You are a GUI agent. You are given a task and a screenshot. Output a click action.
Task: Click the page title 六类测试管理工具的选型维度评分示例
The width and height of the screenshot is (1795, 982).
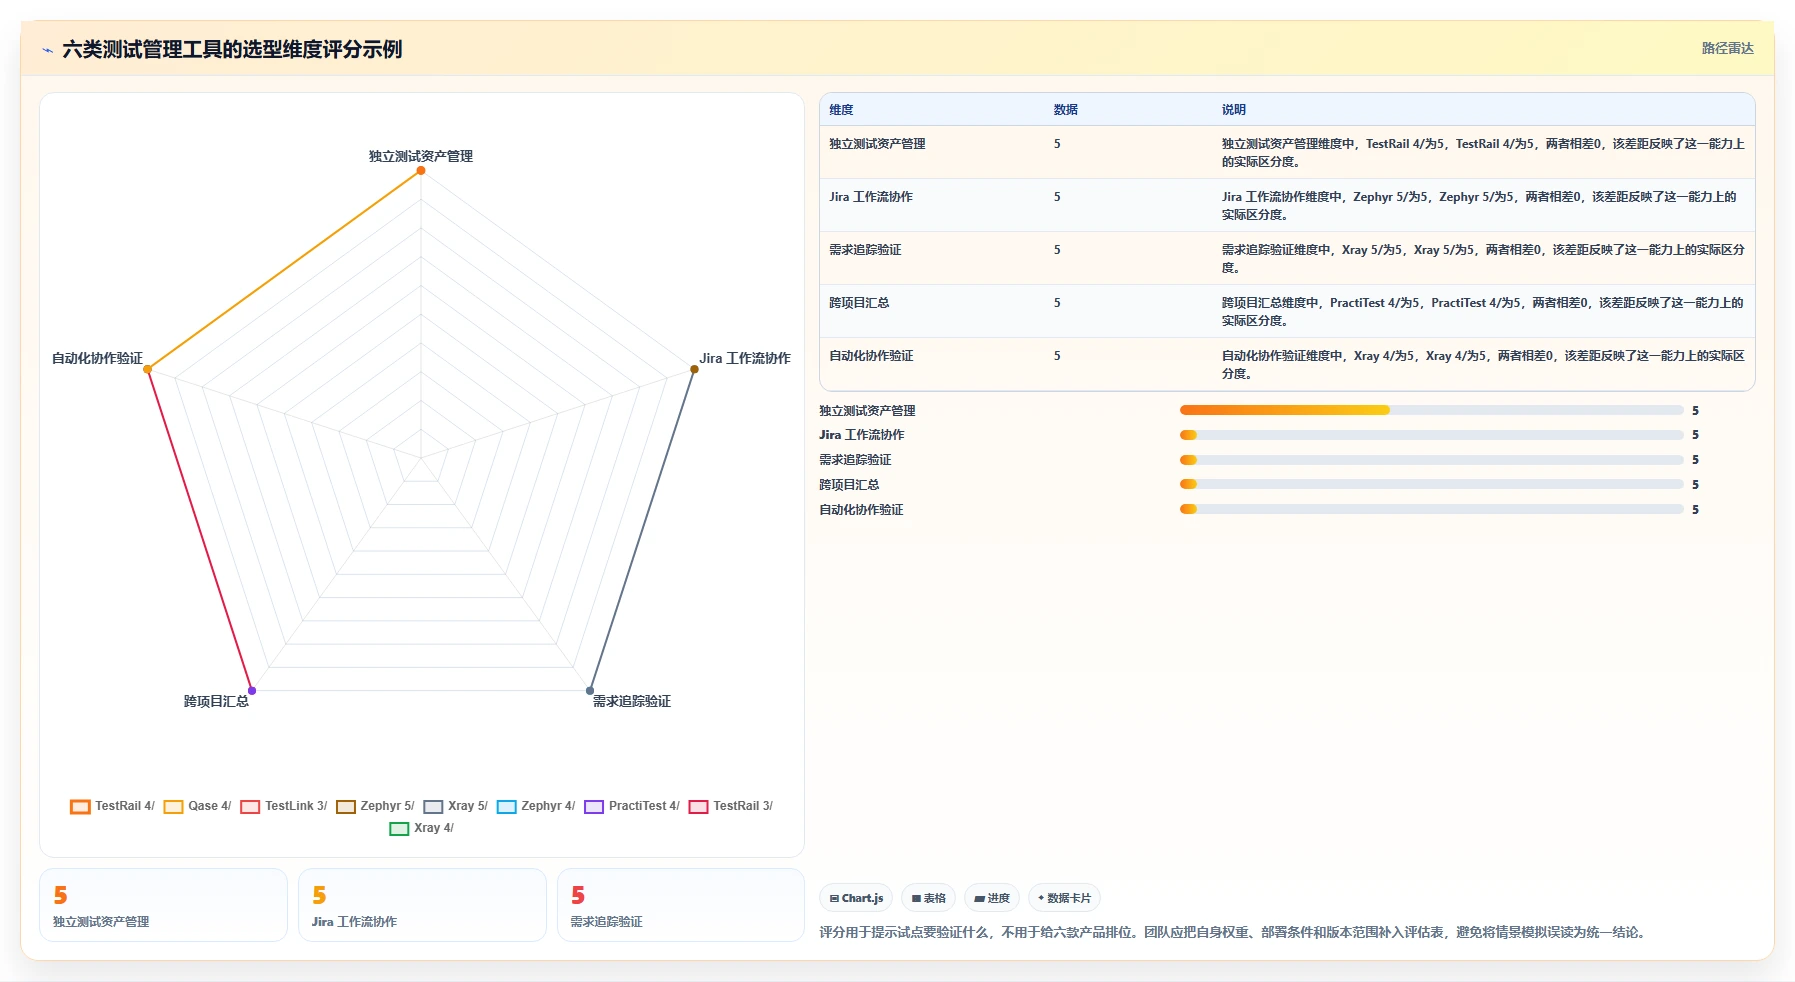click(x=232, y=49)
